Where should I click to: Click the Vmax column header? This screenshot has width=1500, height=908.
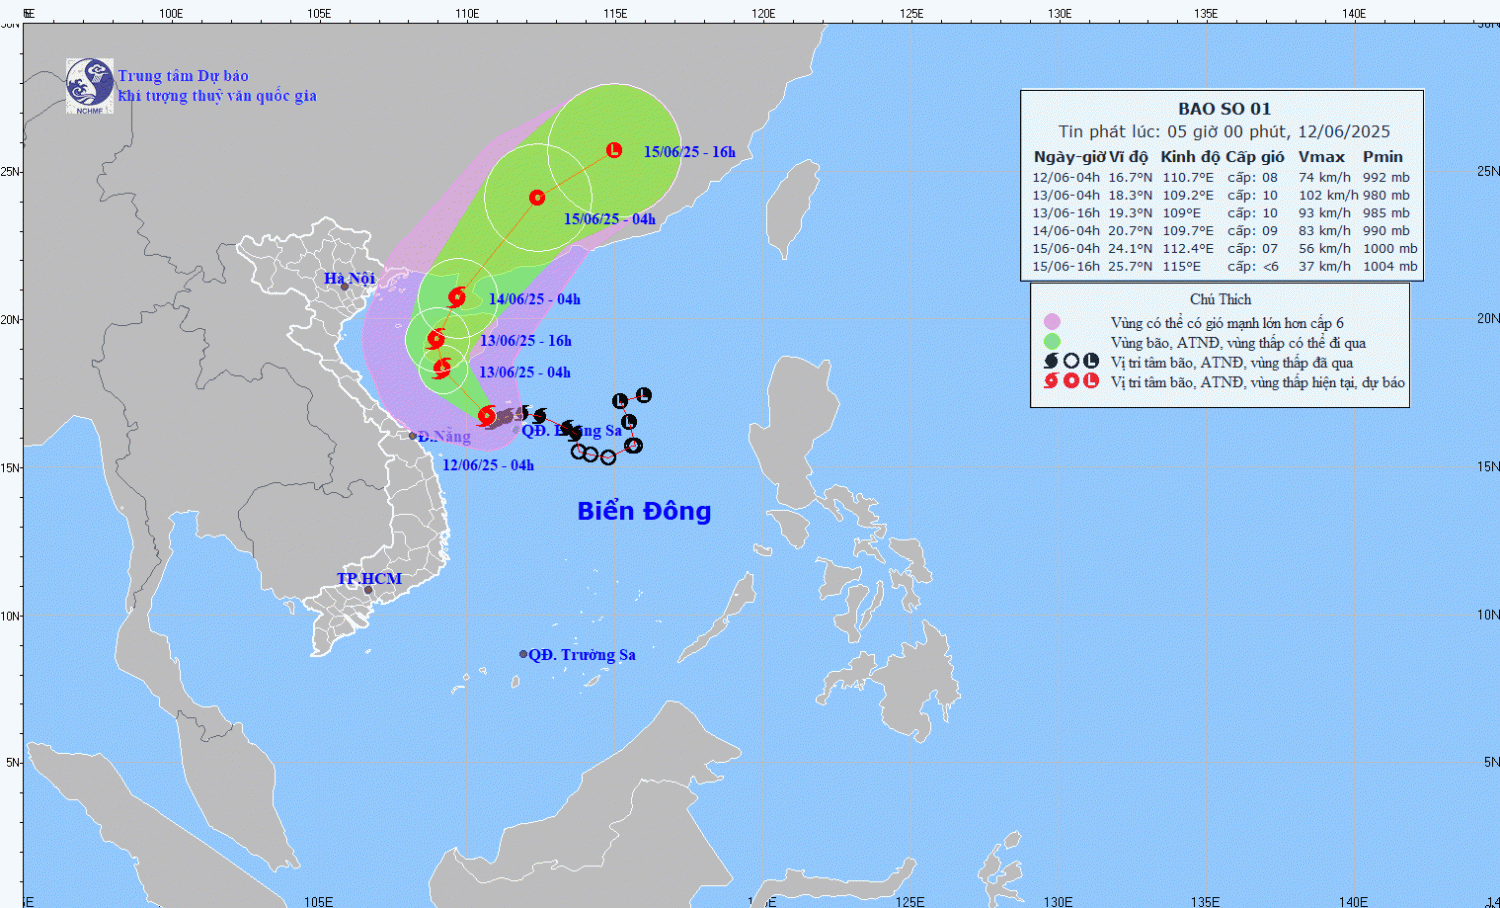1321,157
